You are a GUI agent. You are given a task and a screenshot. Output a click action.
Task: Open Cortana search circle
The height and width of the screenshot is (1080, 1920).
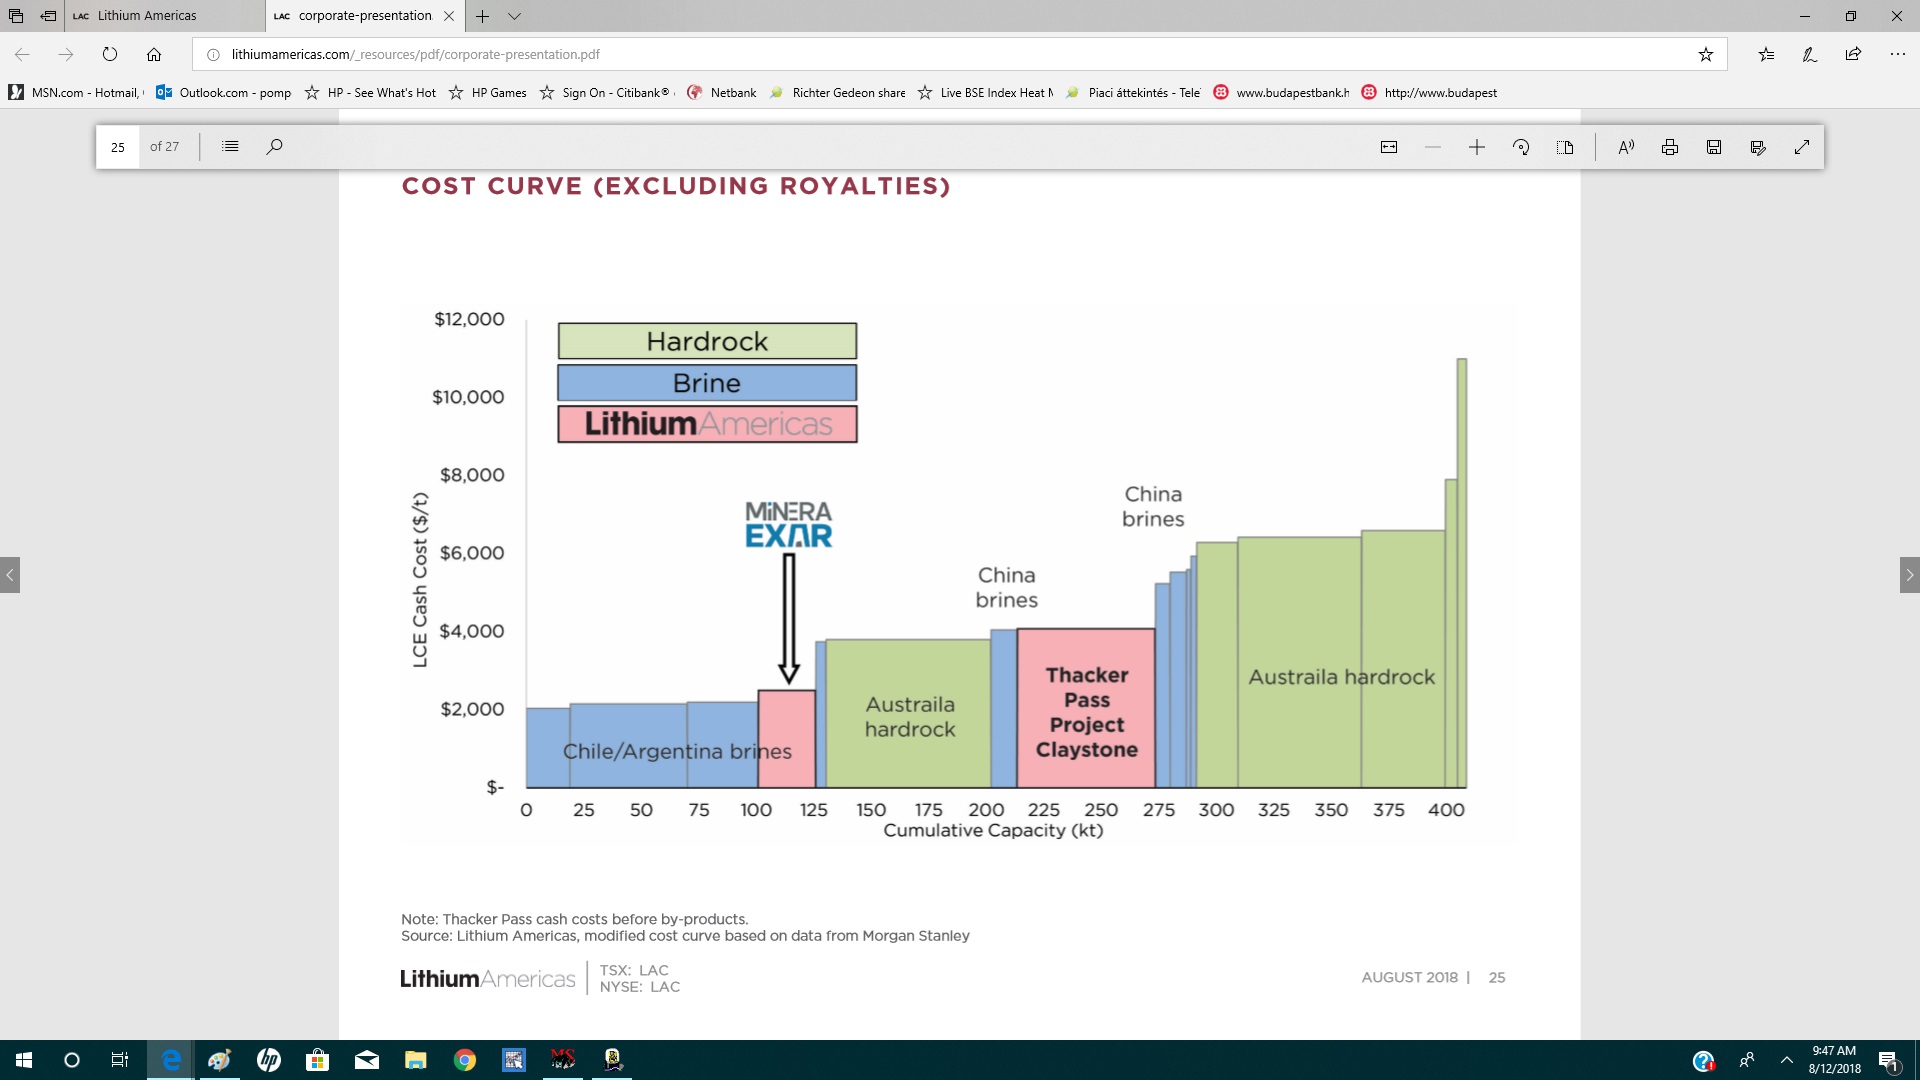click(x=72, y=1060)
